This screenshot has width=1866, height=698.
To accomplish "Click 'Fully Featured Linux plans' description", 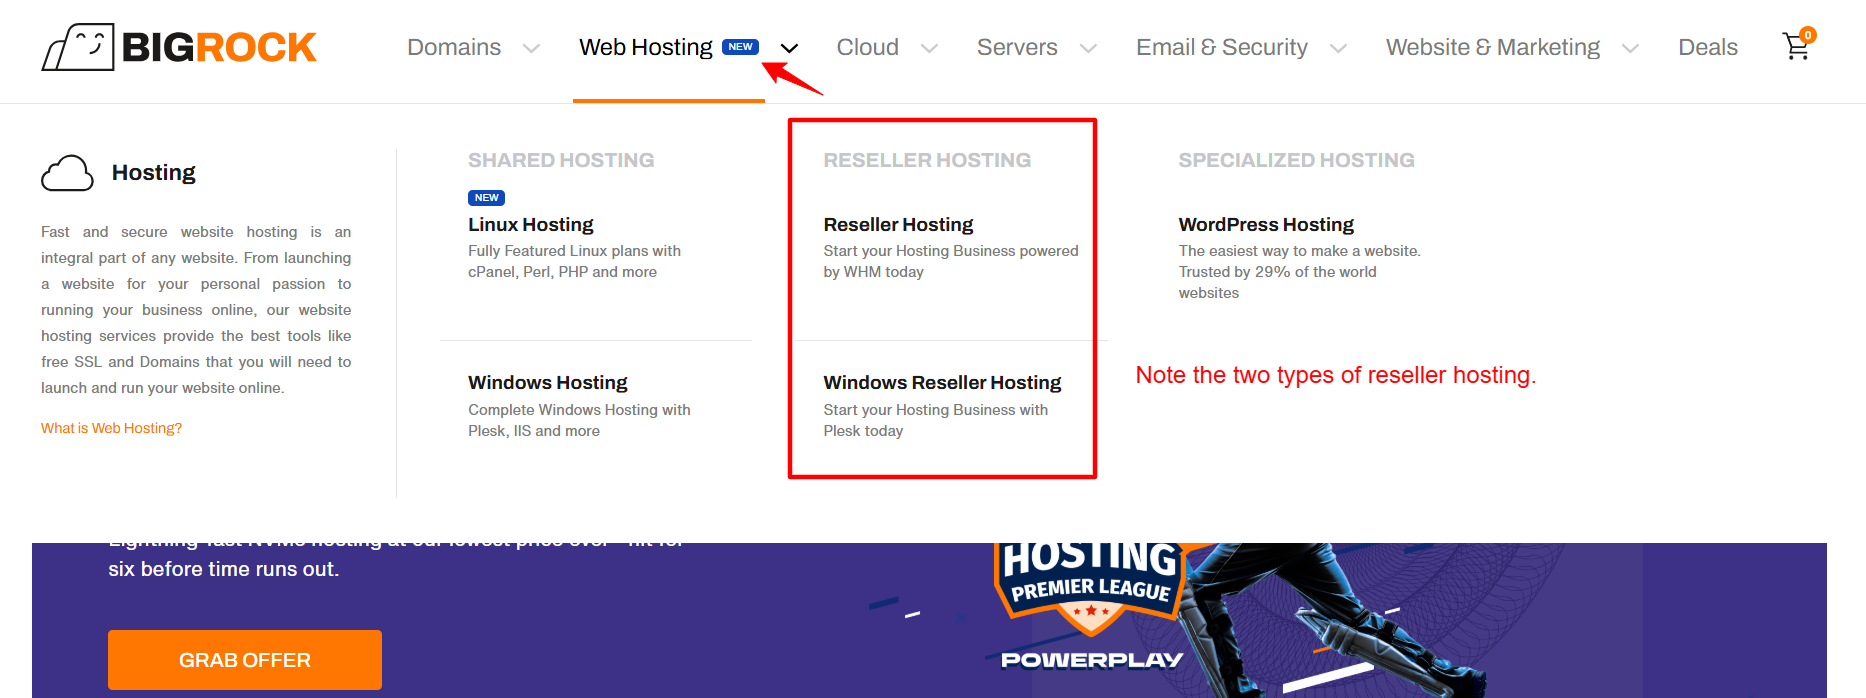I will coord(574,261).
